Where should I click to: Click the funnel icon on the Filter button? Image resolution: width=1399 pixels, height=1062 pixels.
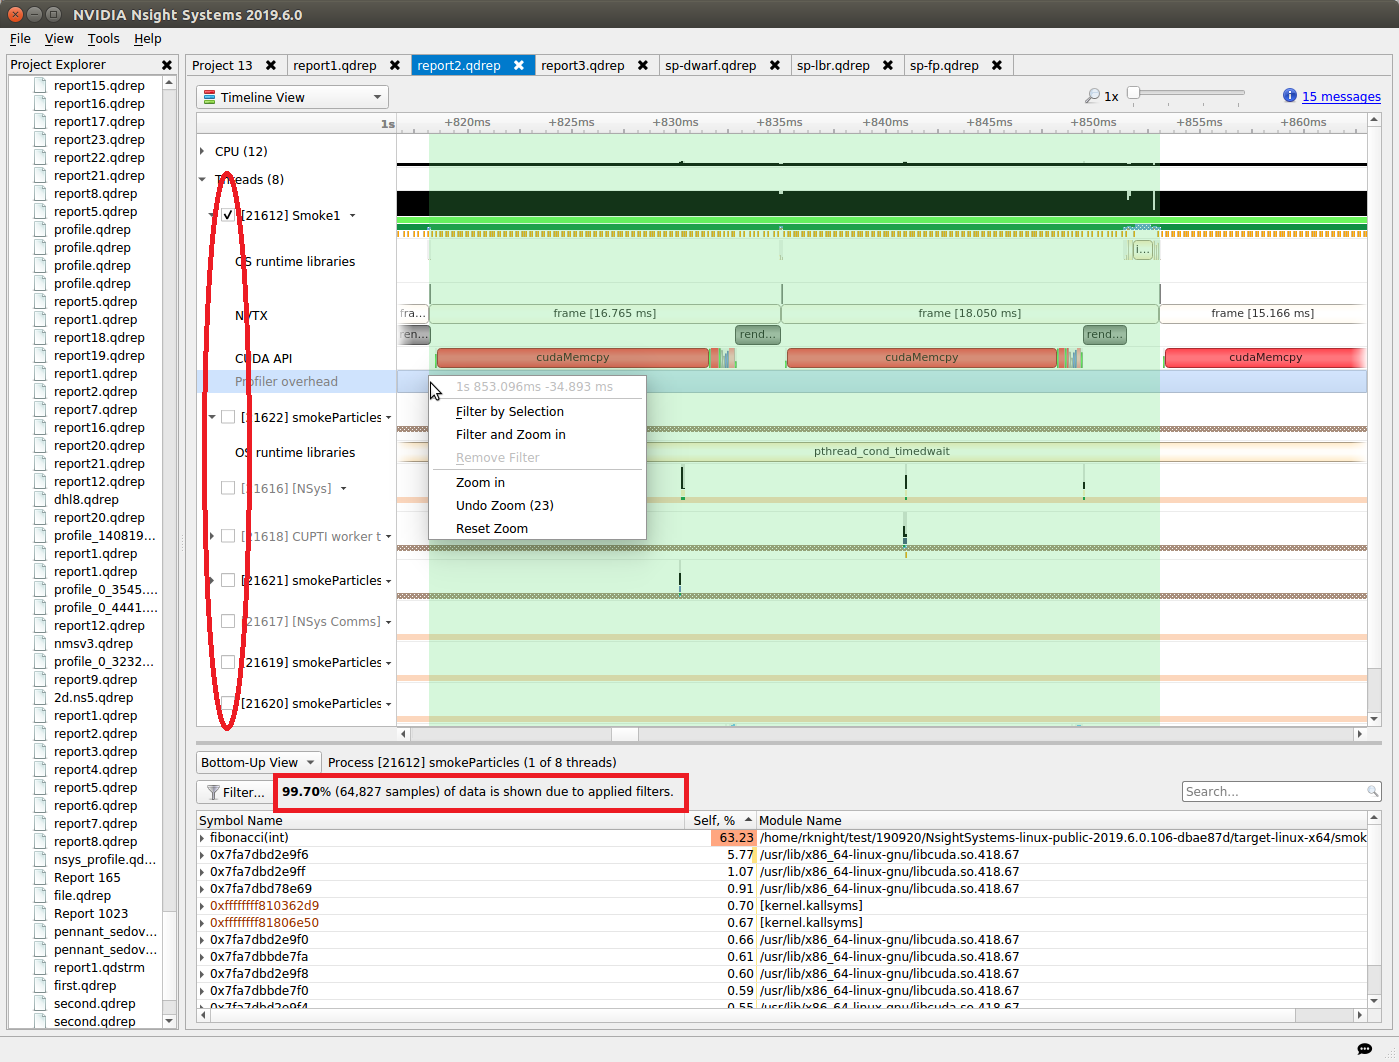pyautogui.click(x=214, y=792)
